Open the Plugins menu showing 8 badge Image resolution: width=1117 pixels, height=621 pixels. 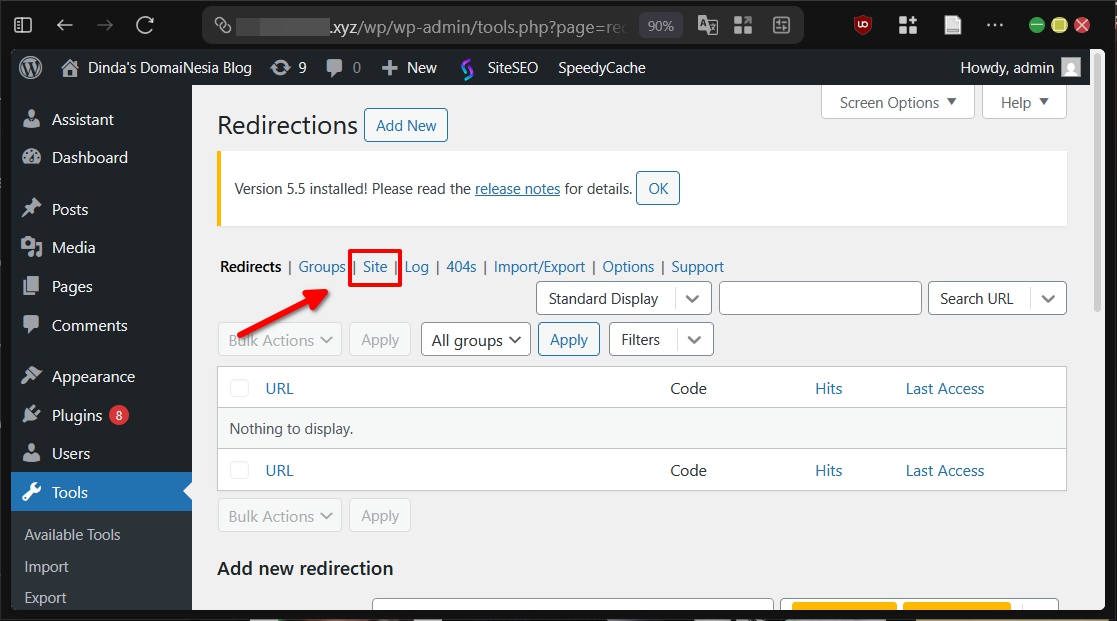[80, 414]
